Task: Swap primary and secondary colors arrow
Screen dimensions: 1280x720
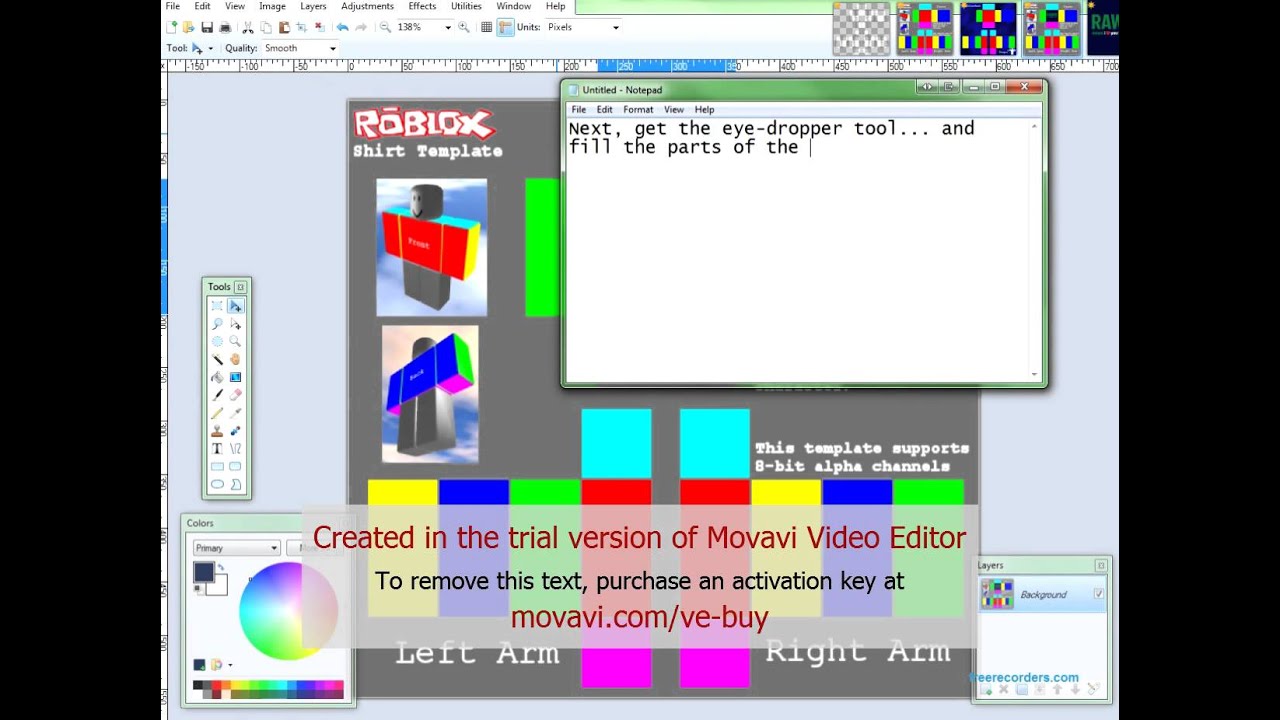Action: tap(221, 567)
